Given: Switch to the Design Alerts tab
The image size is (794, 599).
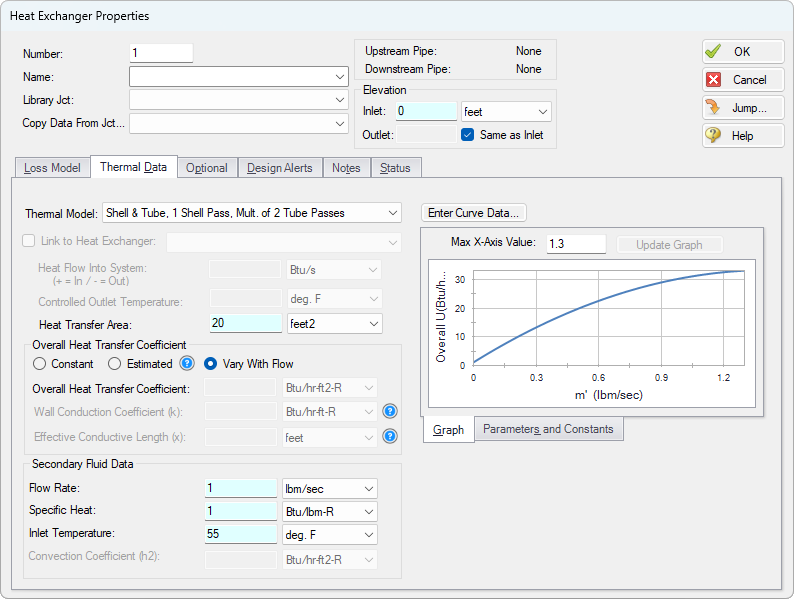Looking at the screenshot, I should pos(280,168).
